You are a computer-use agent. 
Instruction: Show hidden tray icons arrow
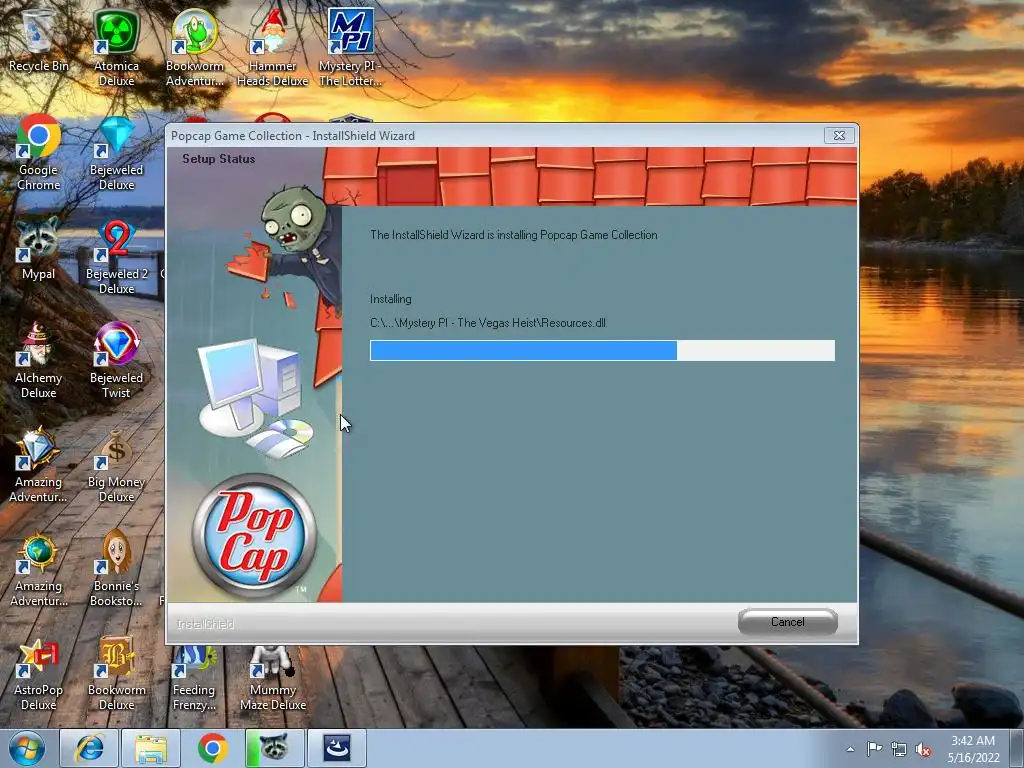850,749
